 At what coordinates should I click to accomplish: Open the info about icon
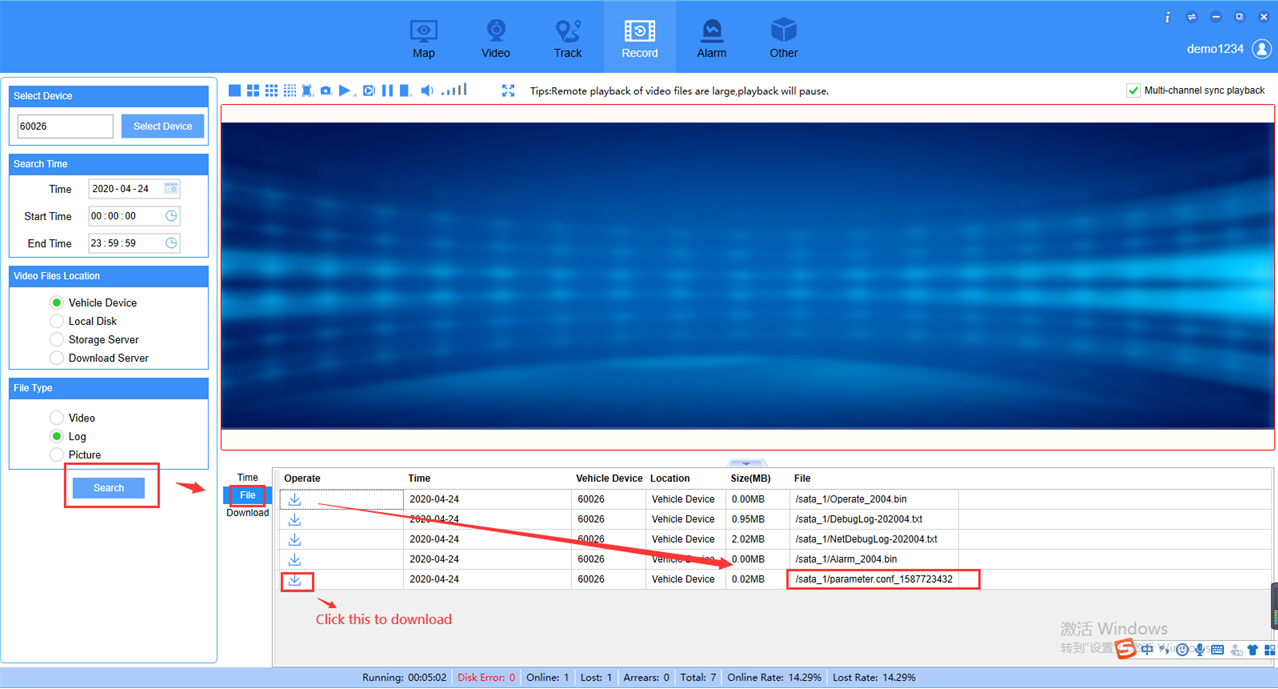point(1167,17)
